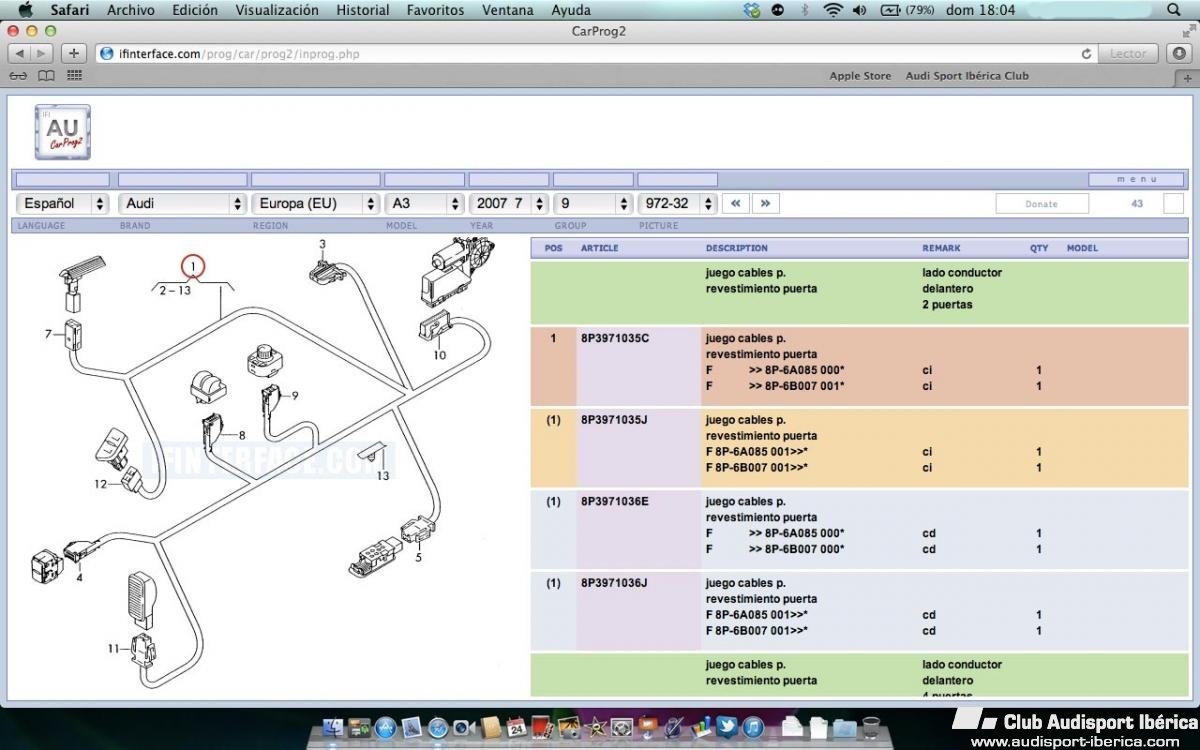Click the Safari forward arrow button
The width and height of the screenshot is (1200, 750).
pos(42,53)
